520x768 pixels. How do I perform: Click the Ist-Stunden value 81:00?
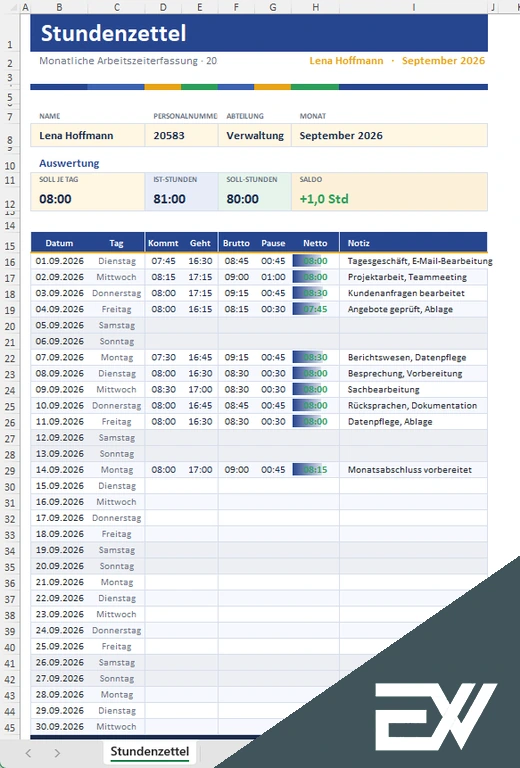[x=169, y=199]
